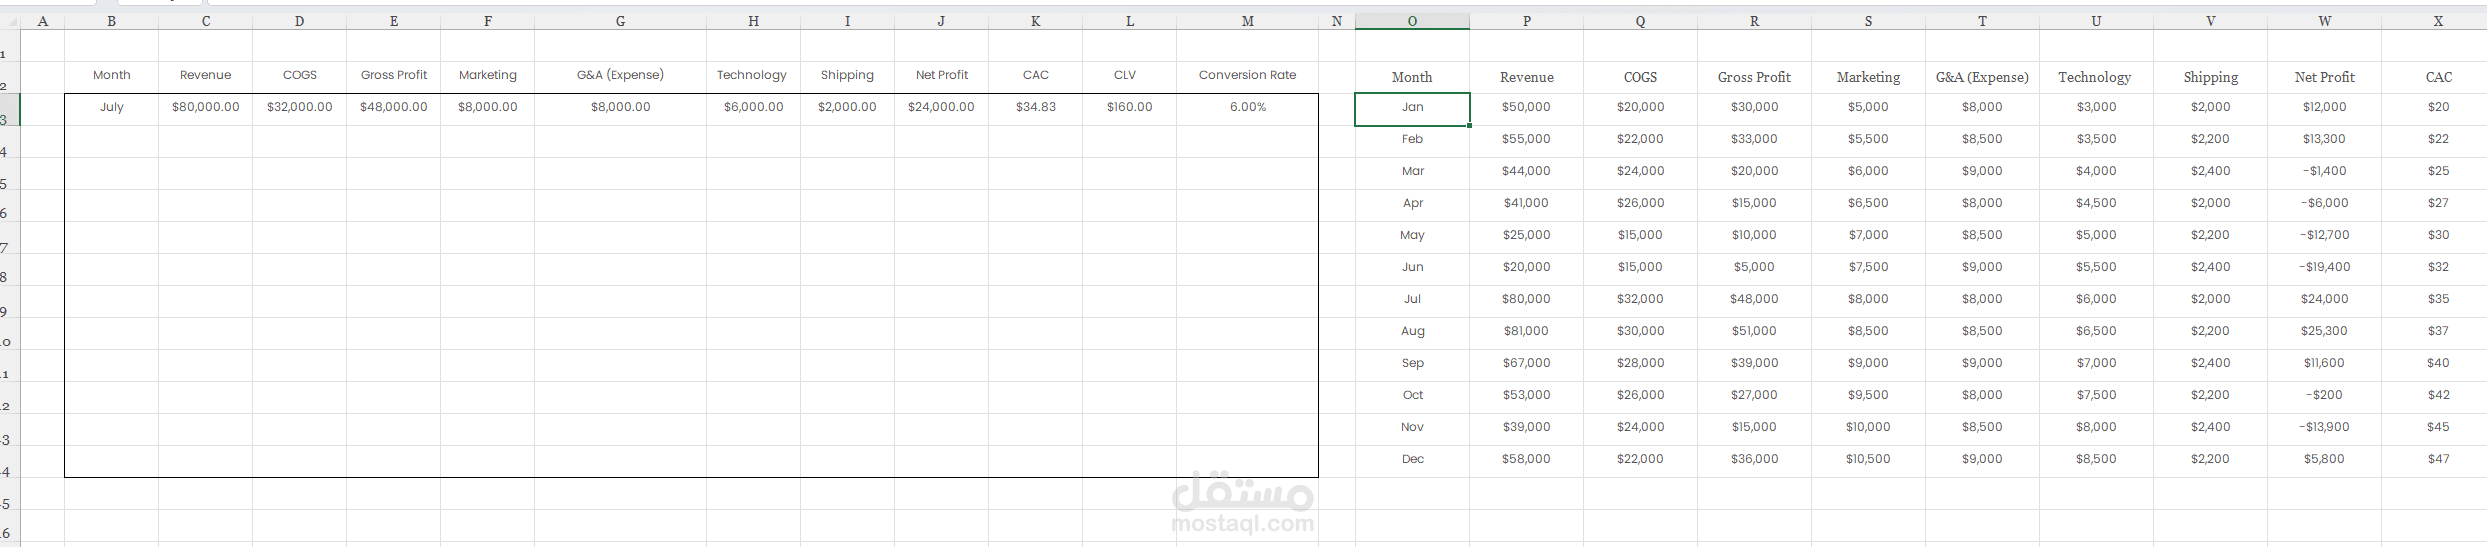Click the Aug revenue cell showing $81,000
Viewport: 2487px width, 547px height.
pyautogui.click(x=1526, y=331)
